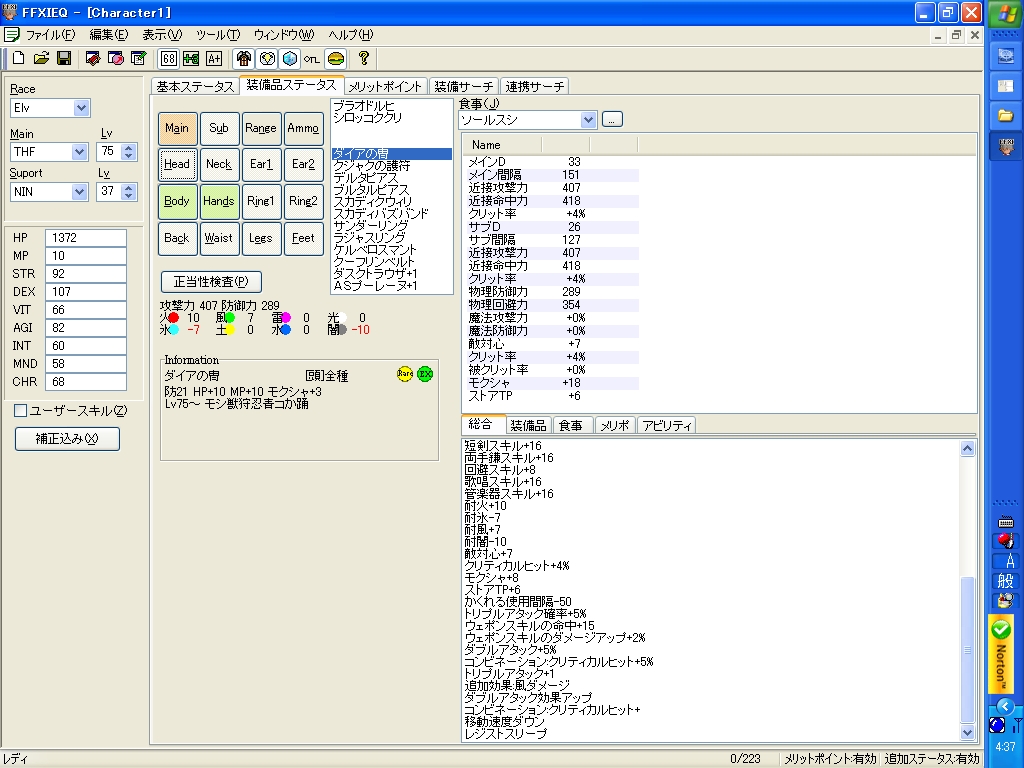Click the New file toolbar icon

click(18, 58)
